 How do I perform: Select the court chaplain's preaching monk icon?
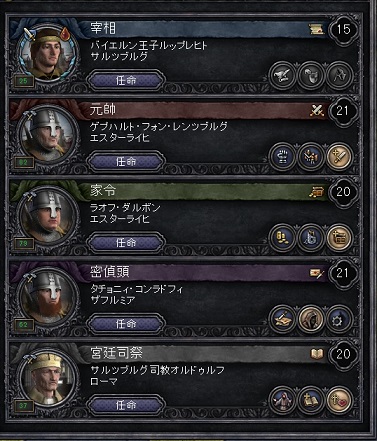pyautogui.click(x=282, y=400)
